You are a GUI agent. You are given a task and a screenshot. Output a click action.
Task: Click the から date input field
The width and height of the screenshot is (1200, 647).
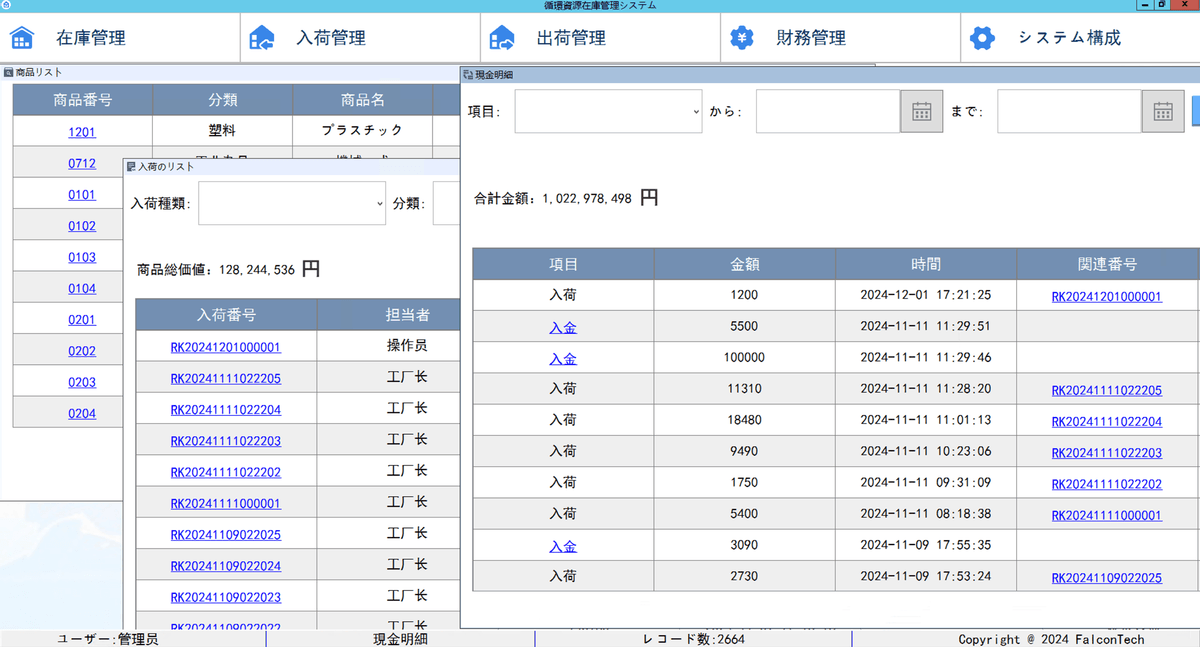(x=828, y=111)
